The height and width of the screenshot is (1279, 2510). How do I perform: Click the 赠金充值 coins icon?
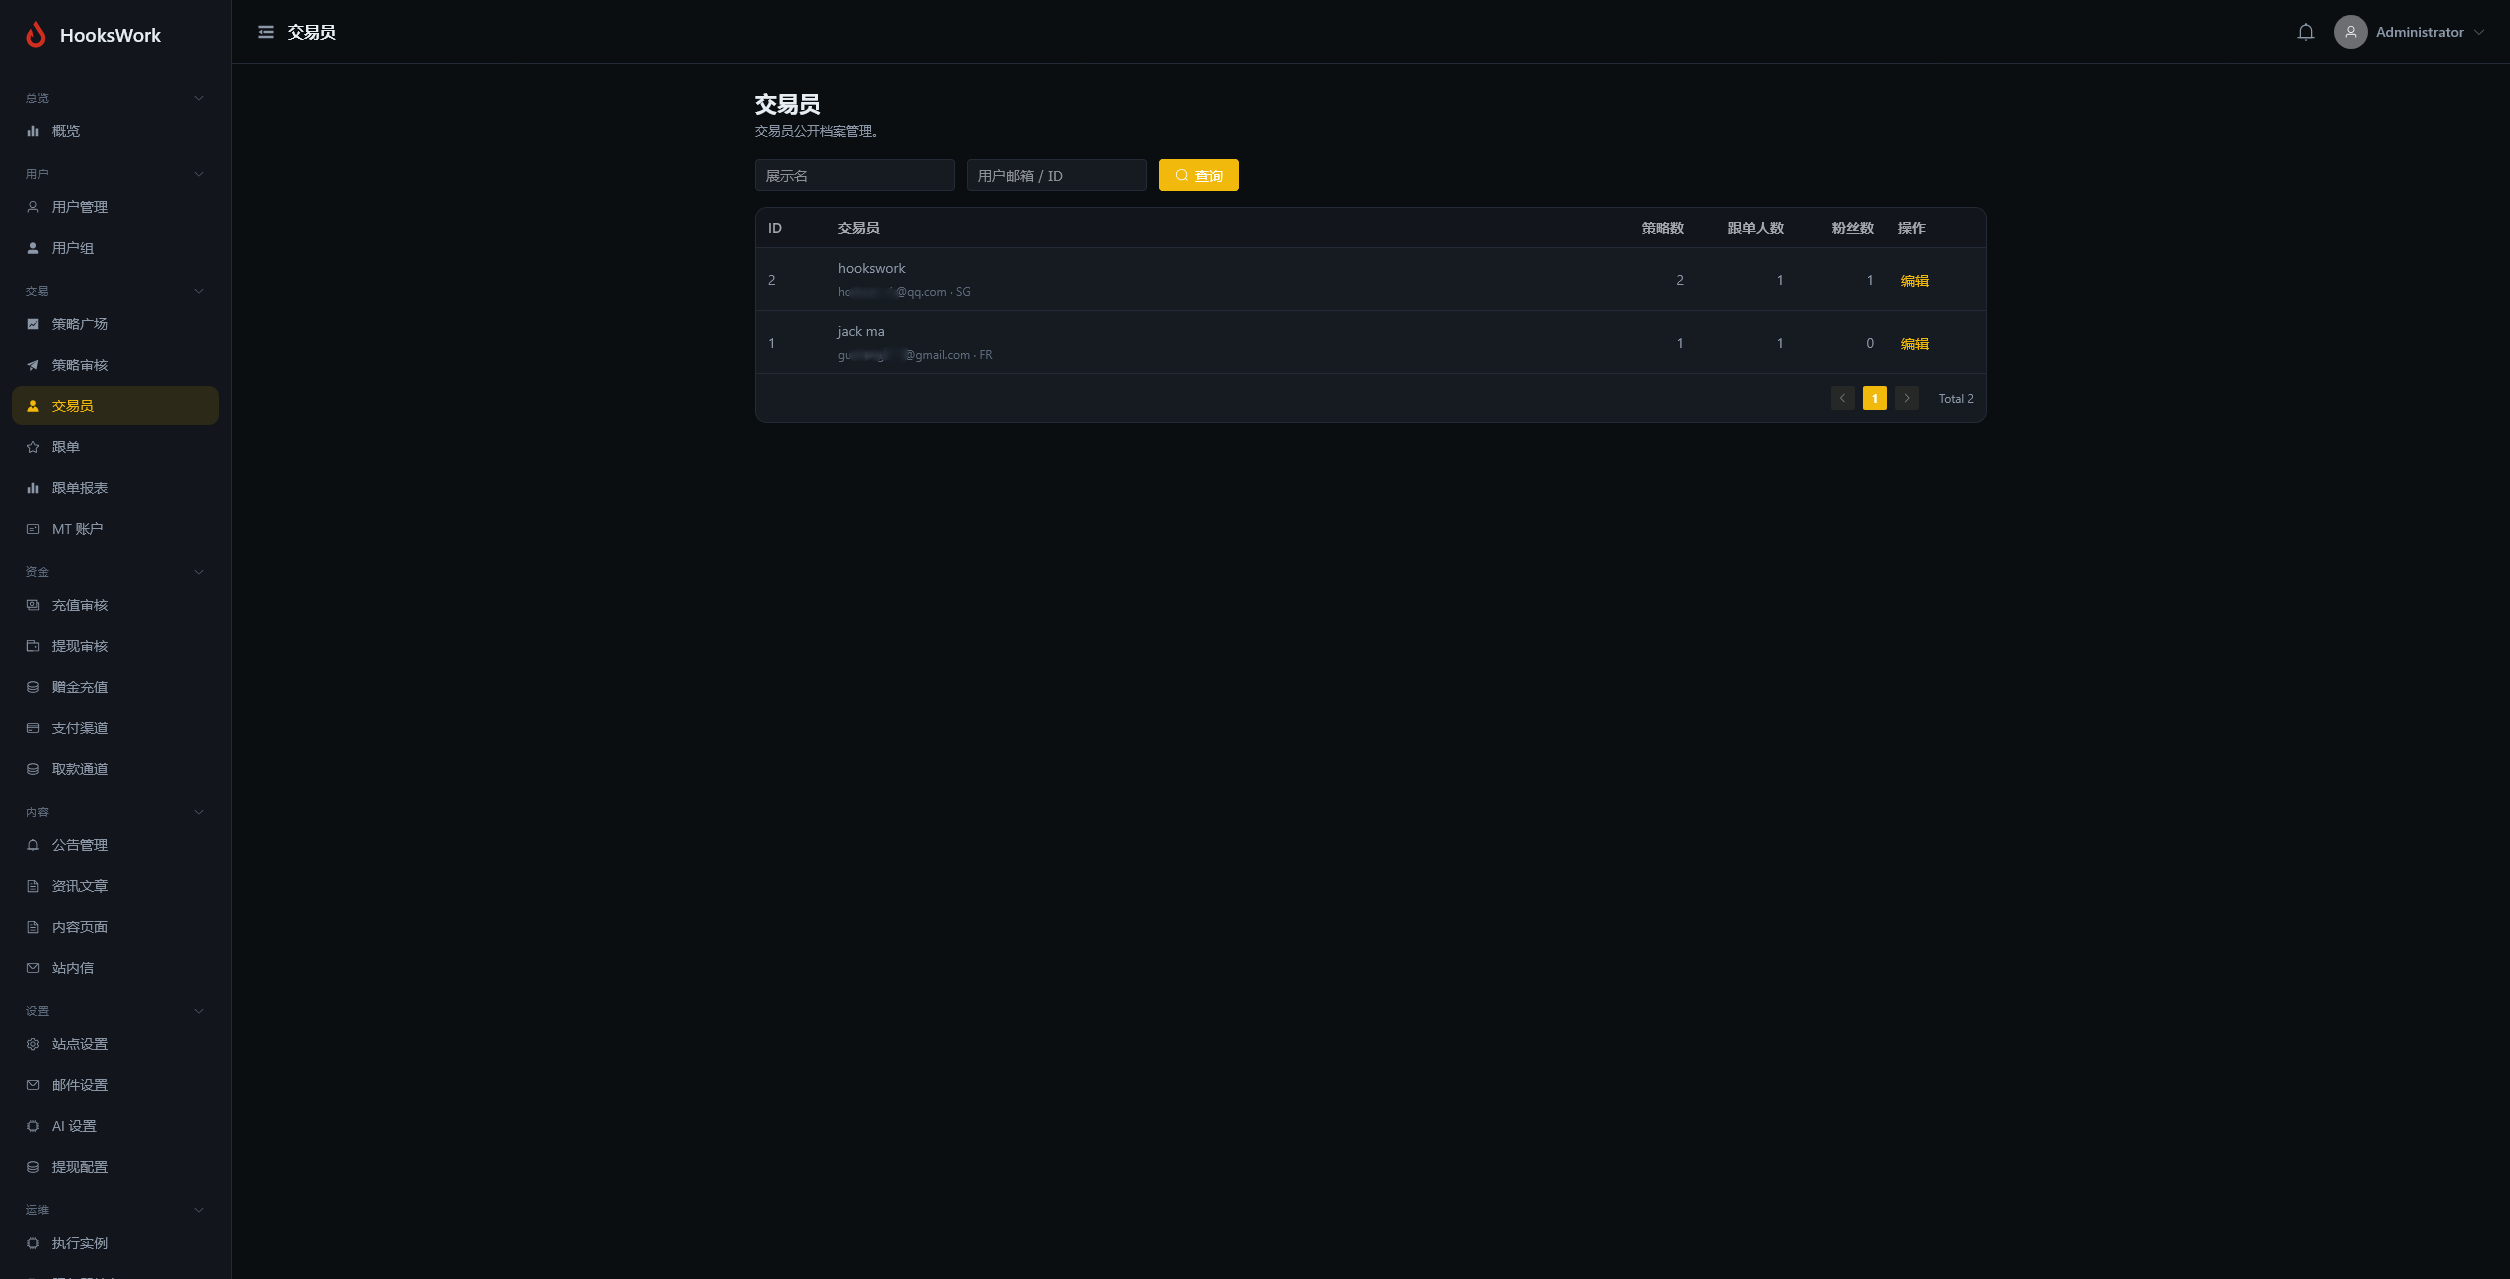click(33, 687)
